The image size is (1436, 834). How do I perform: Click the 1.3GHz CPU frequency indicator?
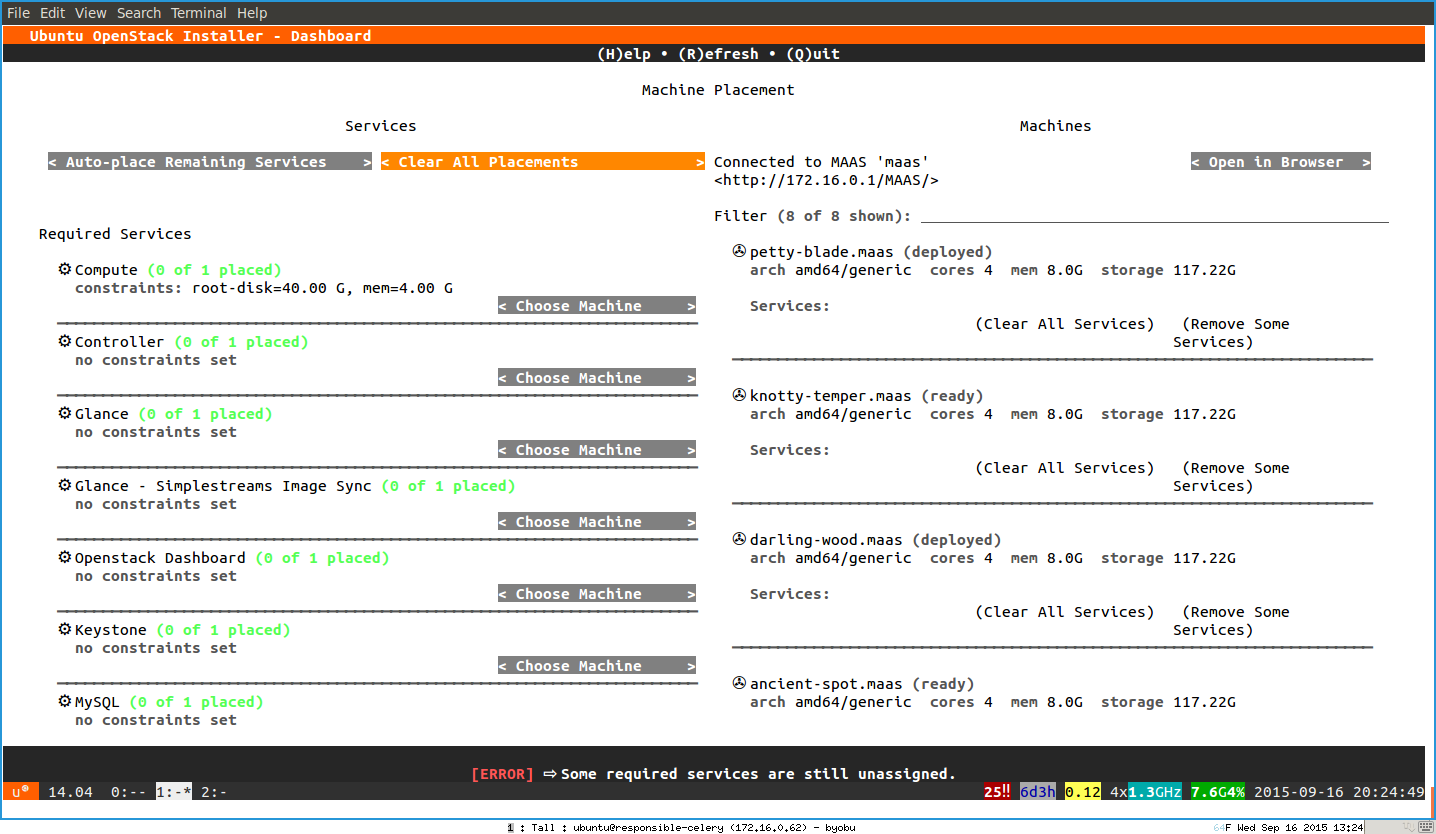pos(1155,792)
